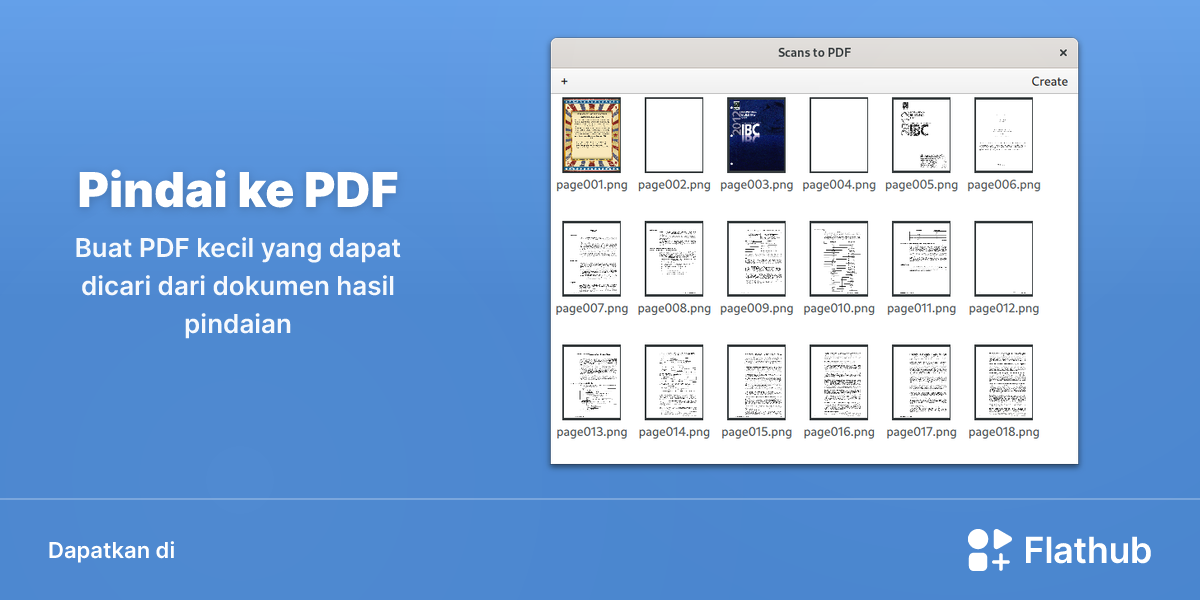The image size is (1200, 600).
Task: Select the page013.png thumbnail
Action: point(592,382)
